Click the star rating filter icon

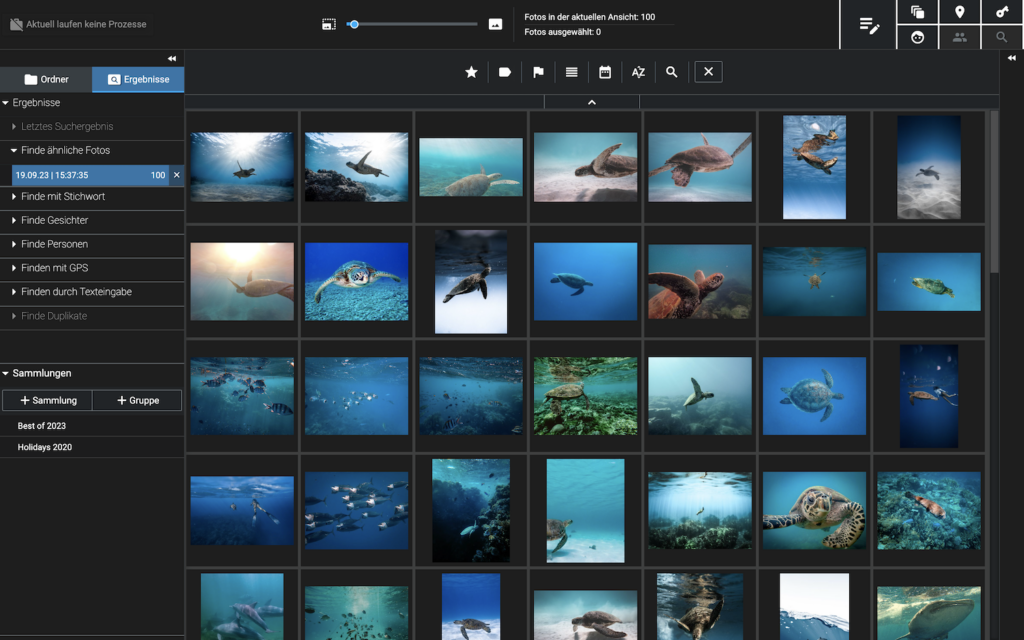(471, 72)
